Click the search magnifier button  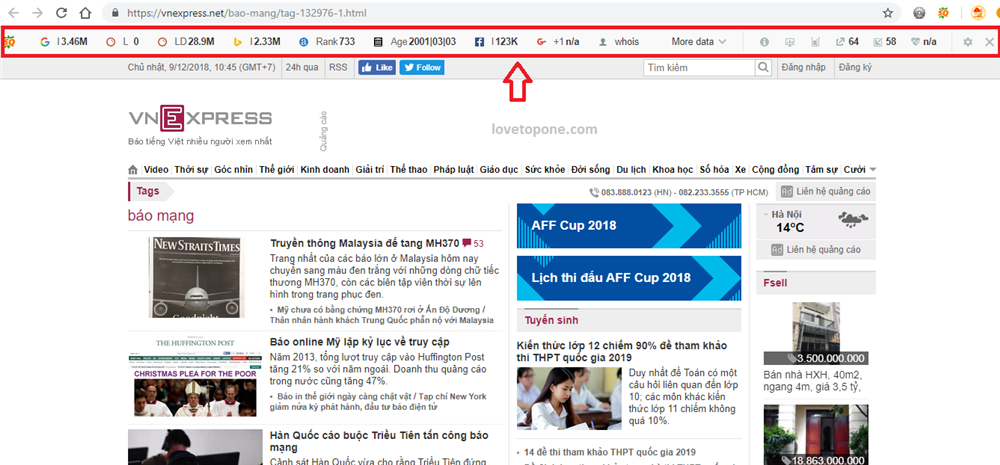(x=764, y=68)
